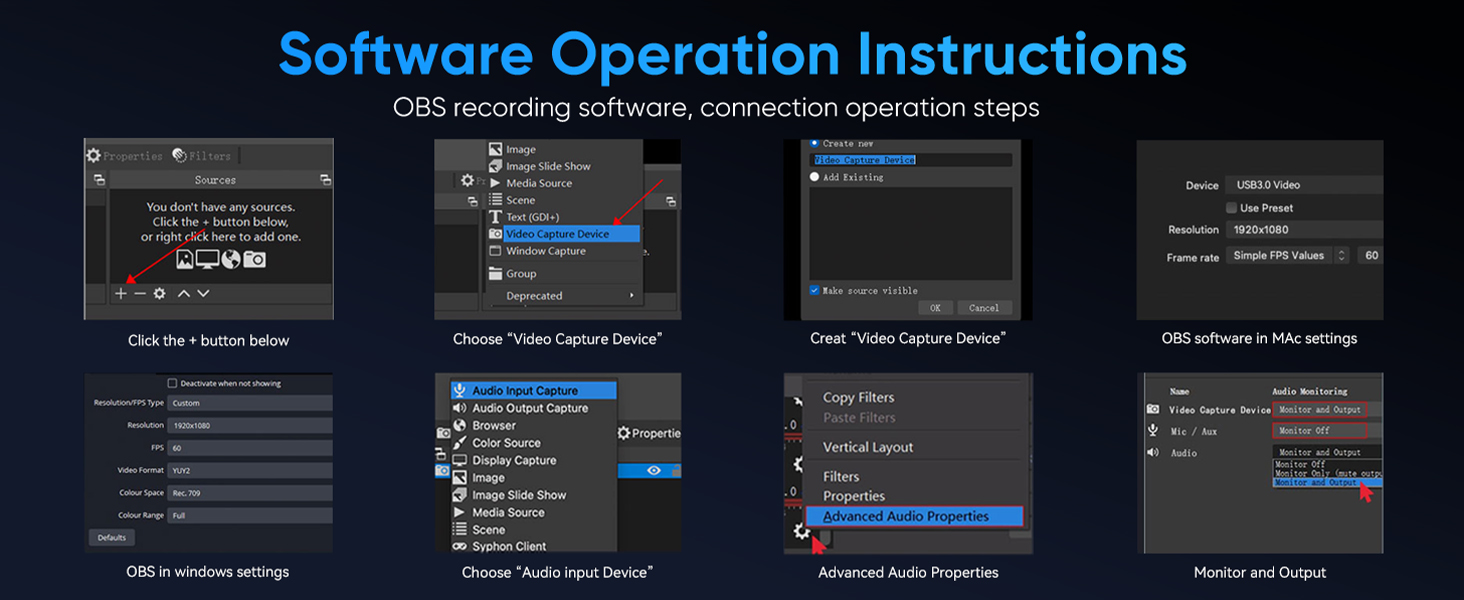Open the Colour Range dropdown showing Full
Viewport: 1464px width, 600px height.
(x=250, y=515)
